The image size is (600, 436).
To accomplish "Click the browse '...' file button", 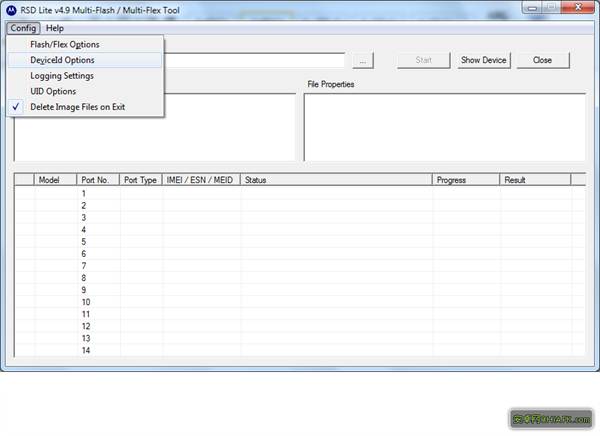I will [363, 60].
